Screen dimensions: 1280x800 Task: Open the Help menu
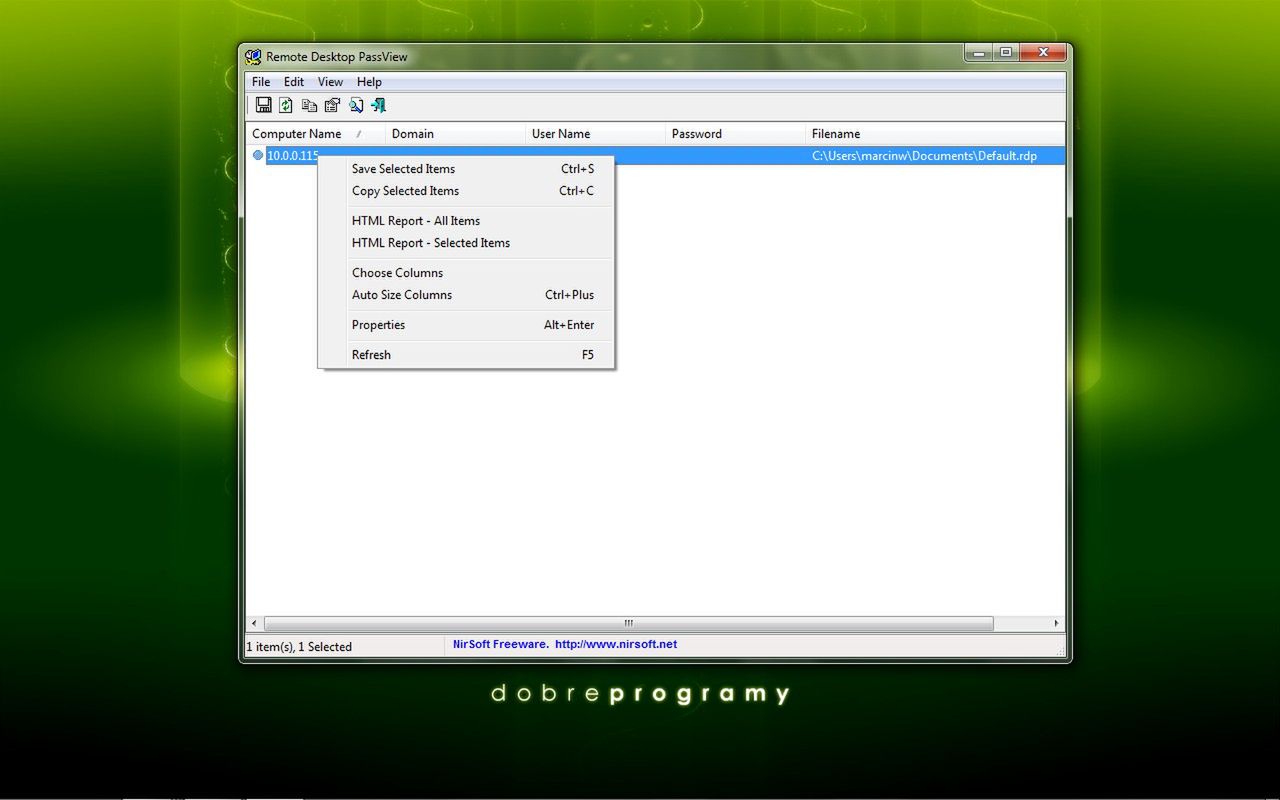369,82
